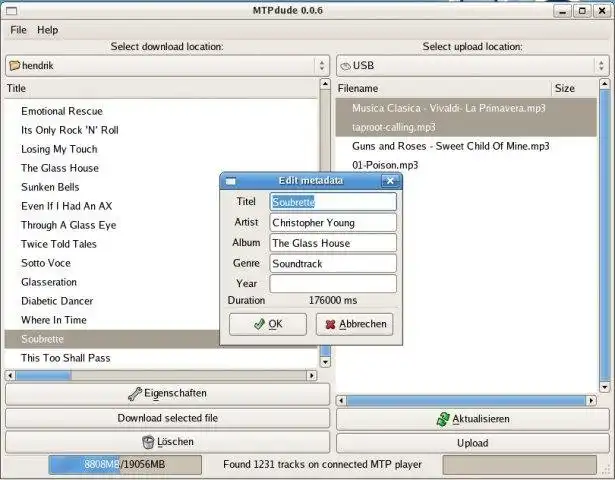Select track Where In Time
Screen dimensions: 615x480
pyautogui.click(x=54, y=320)
